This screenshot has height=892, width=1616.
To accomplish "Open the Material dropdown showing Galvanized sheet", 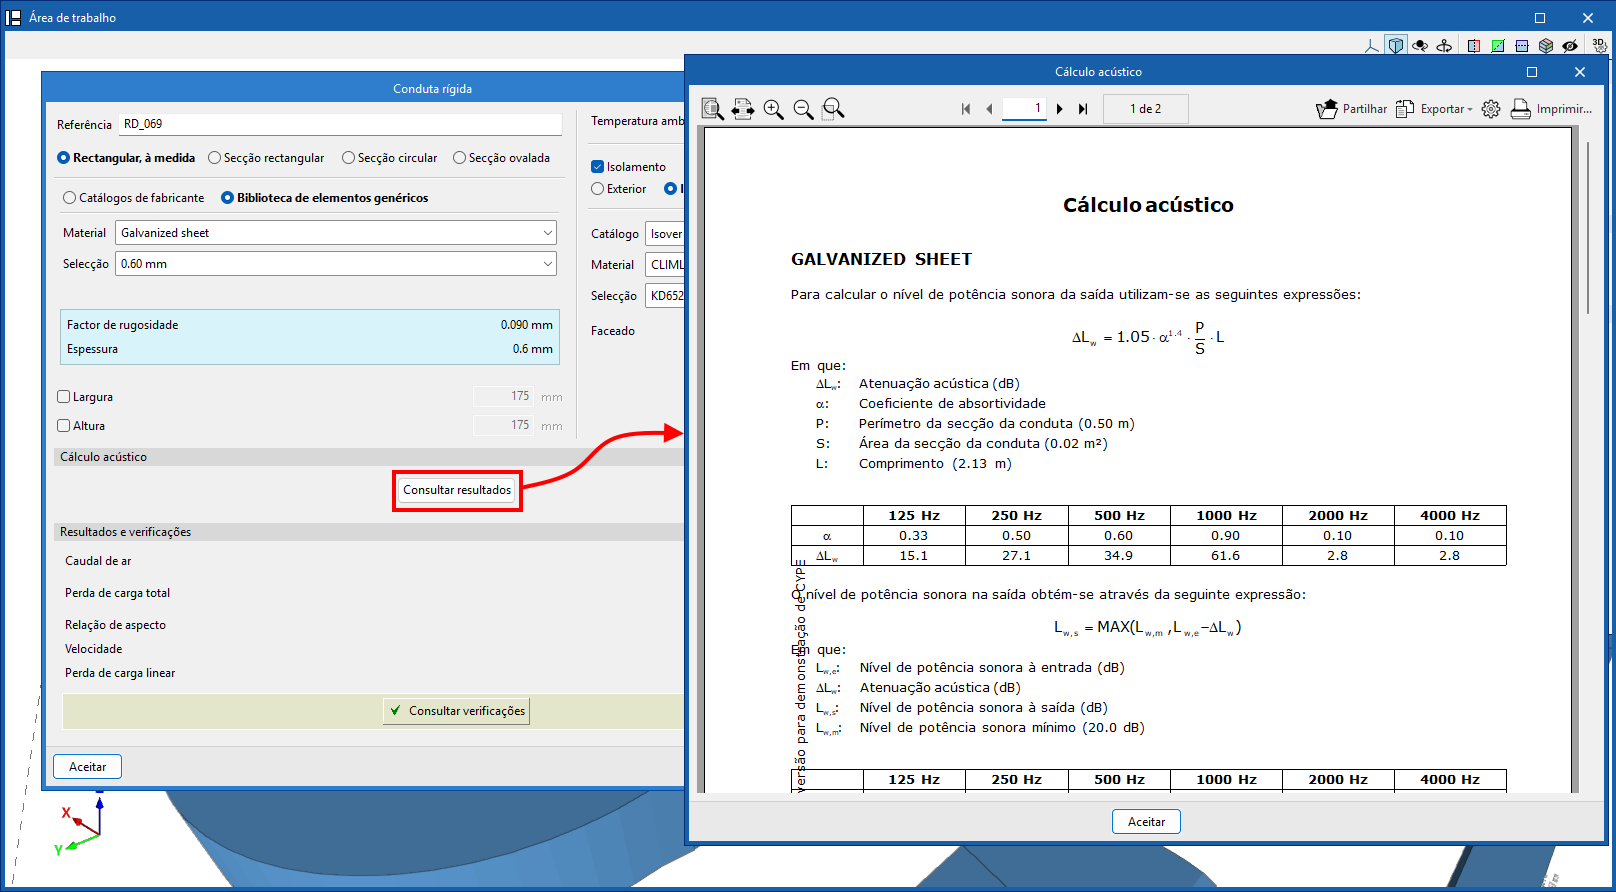I will 336,233.
